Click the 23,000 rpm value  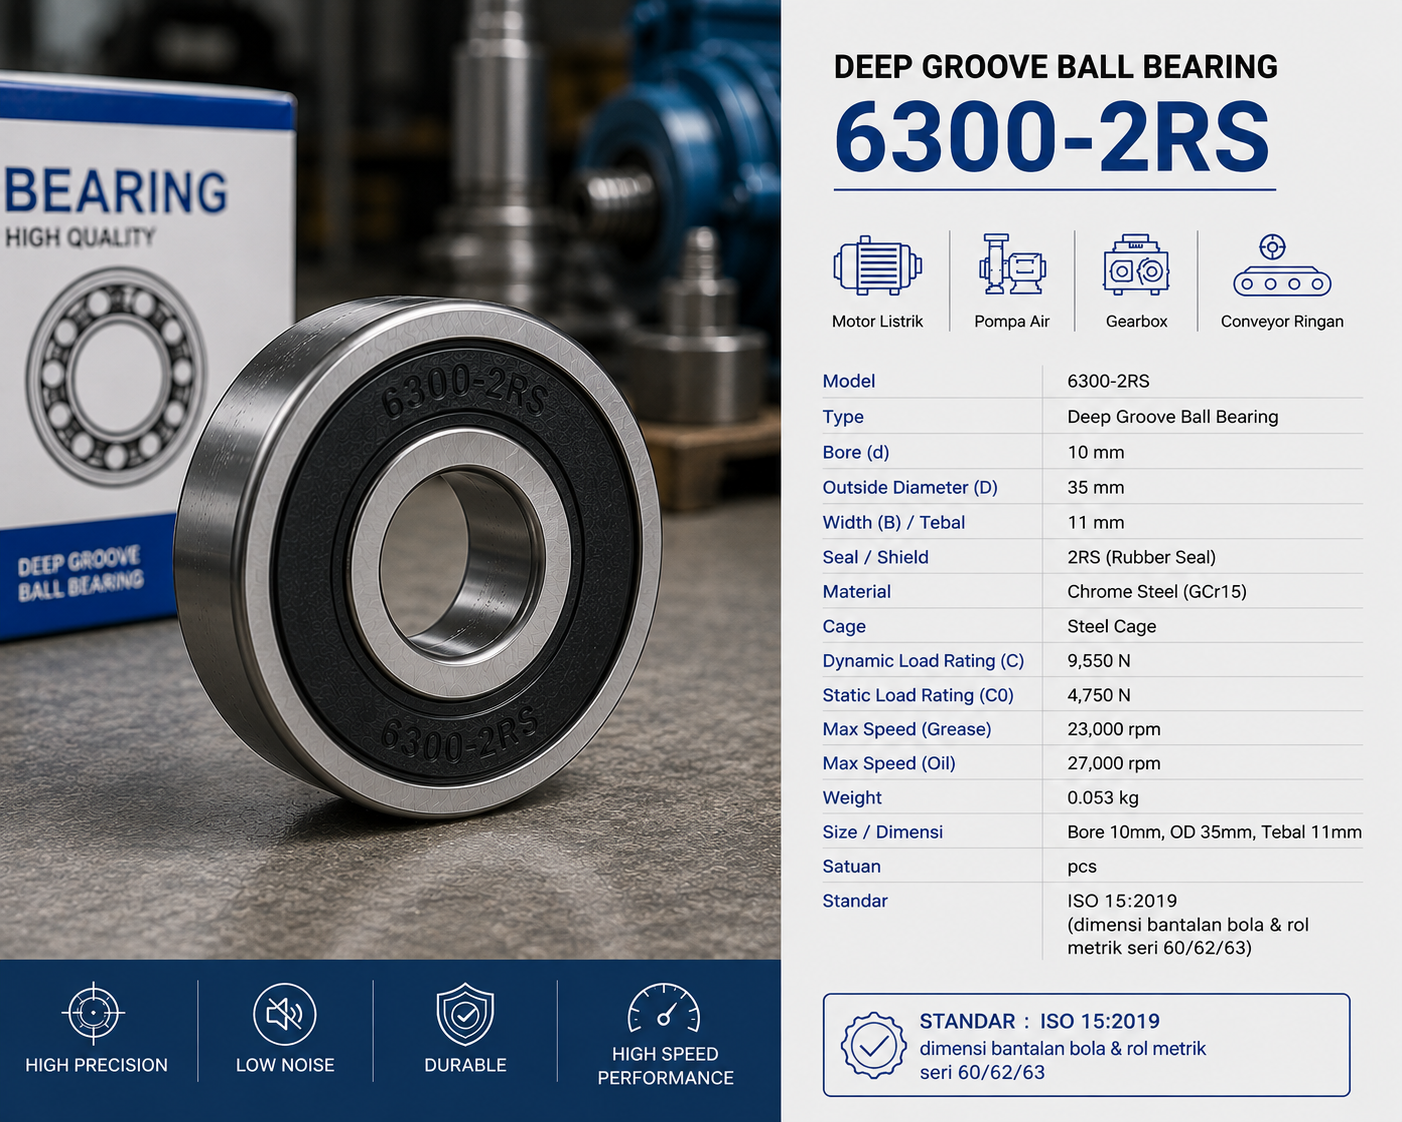pyautogui.click(x=1113, y=729)
